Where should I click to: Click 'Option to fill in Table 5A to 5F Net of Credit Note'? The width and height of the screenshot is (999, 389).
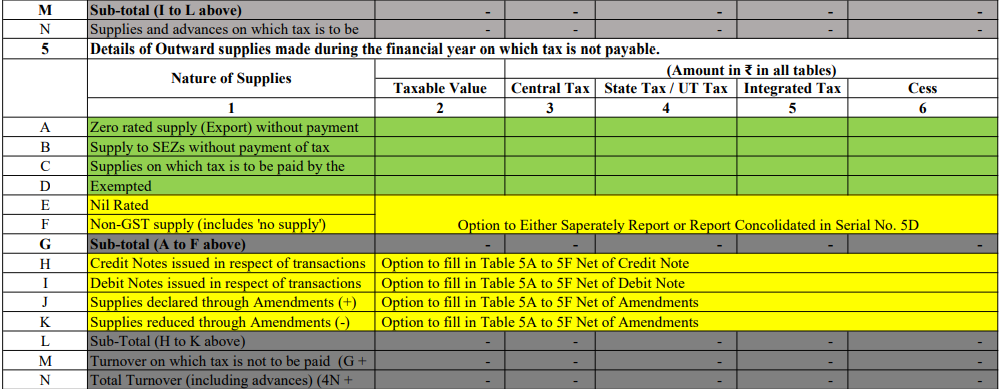[535, 264]
